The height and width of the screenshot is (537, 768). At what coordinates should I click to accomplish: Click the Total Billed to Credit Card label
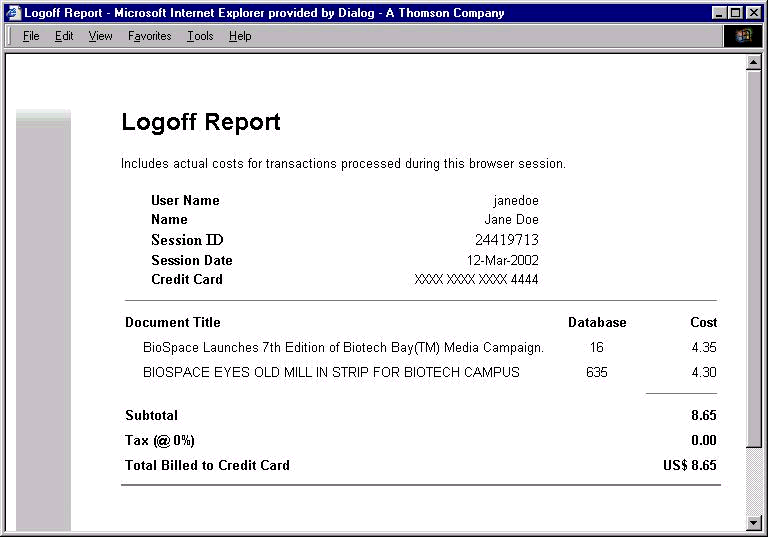207,465
